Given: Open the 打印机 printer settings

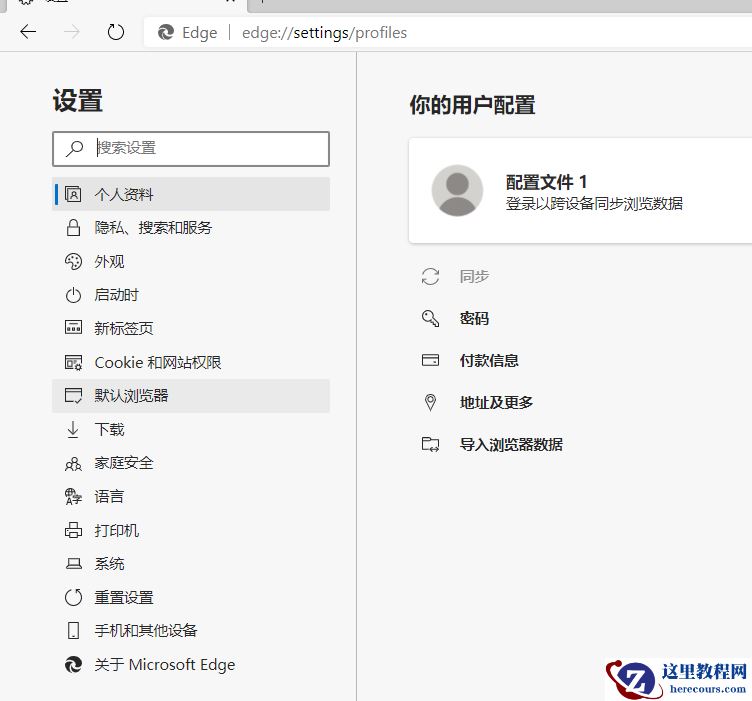Looking at the screenshot, I should tap(191, 530).
